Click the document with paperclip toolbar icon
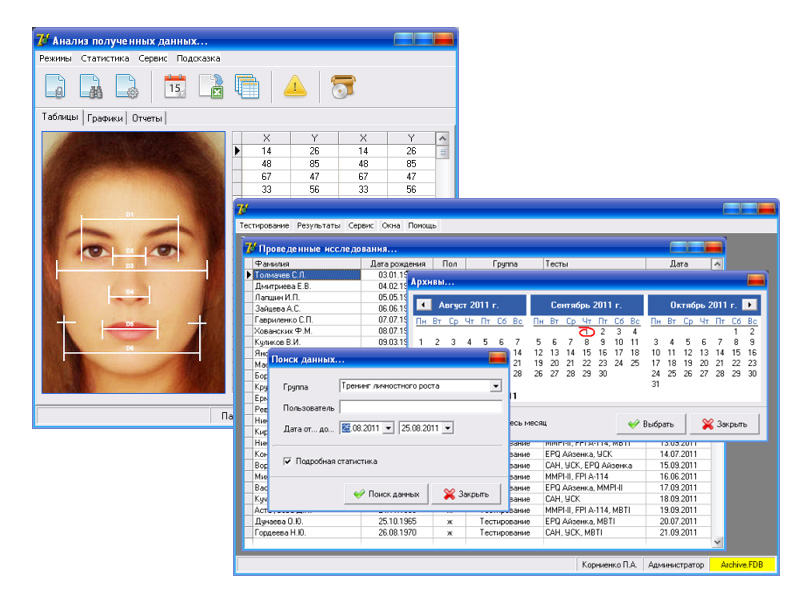 tap(55, 87)
